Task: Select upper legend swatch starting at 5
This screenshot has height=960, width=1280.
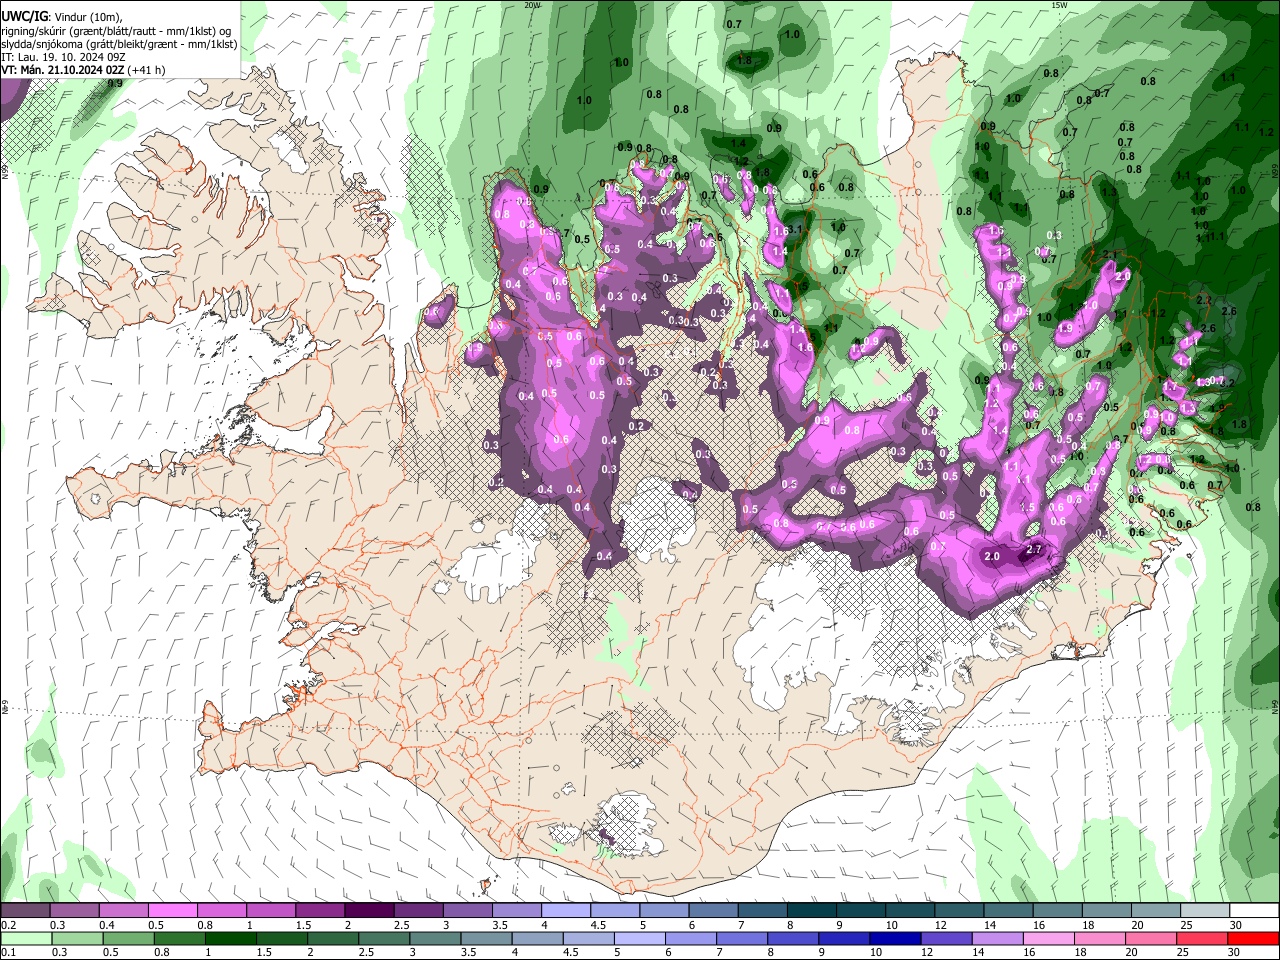Action: tap(663, 911)
